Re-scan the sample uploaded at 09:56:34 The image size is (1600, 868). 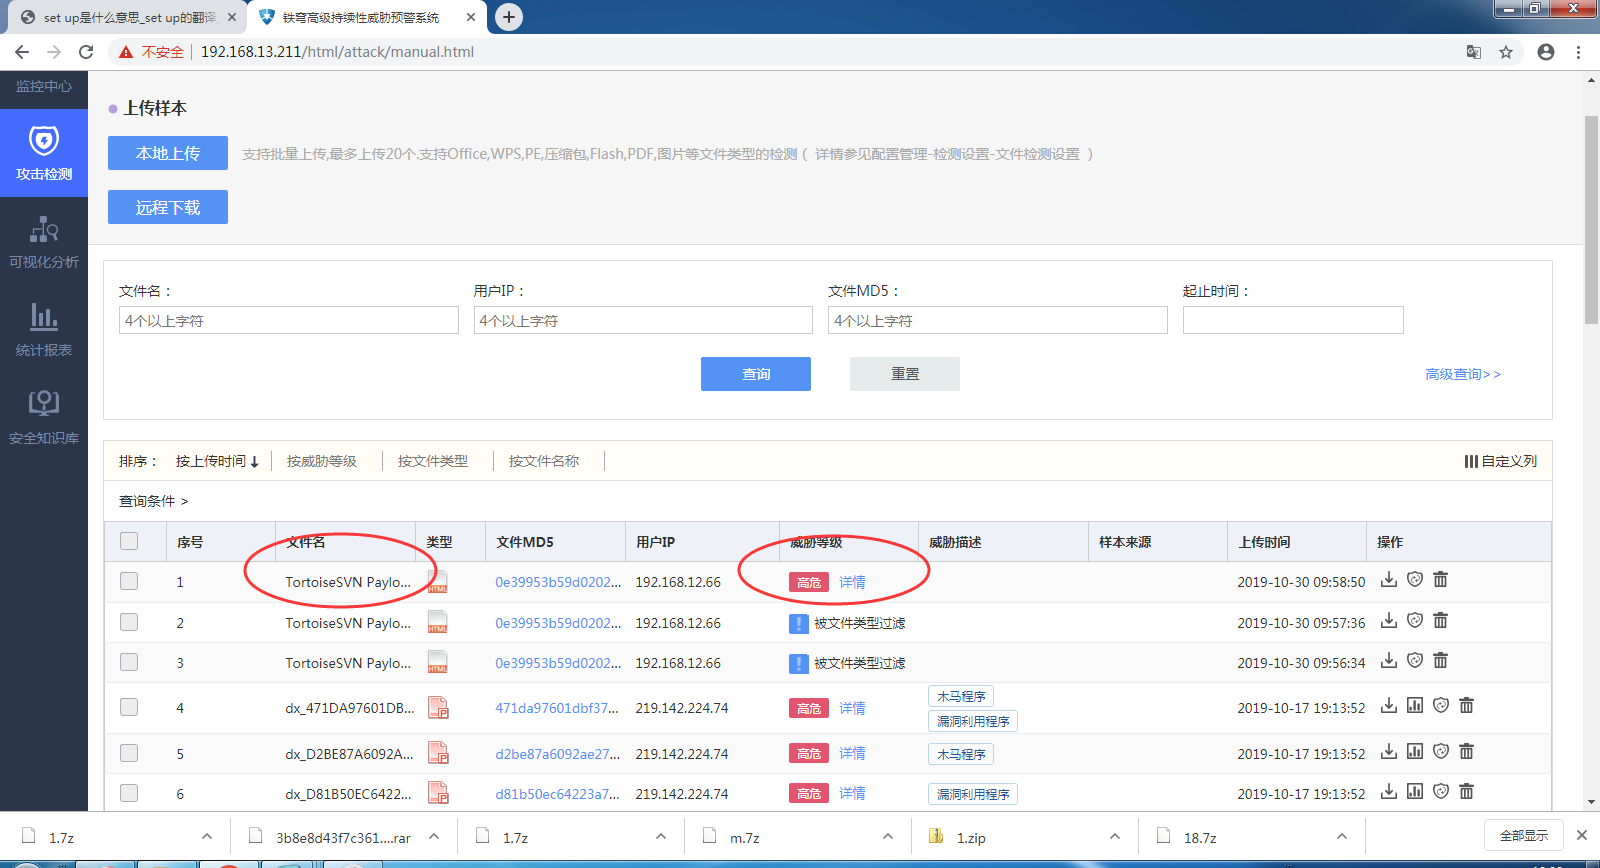(1415, 661)
